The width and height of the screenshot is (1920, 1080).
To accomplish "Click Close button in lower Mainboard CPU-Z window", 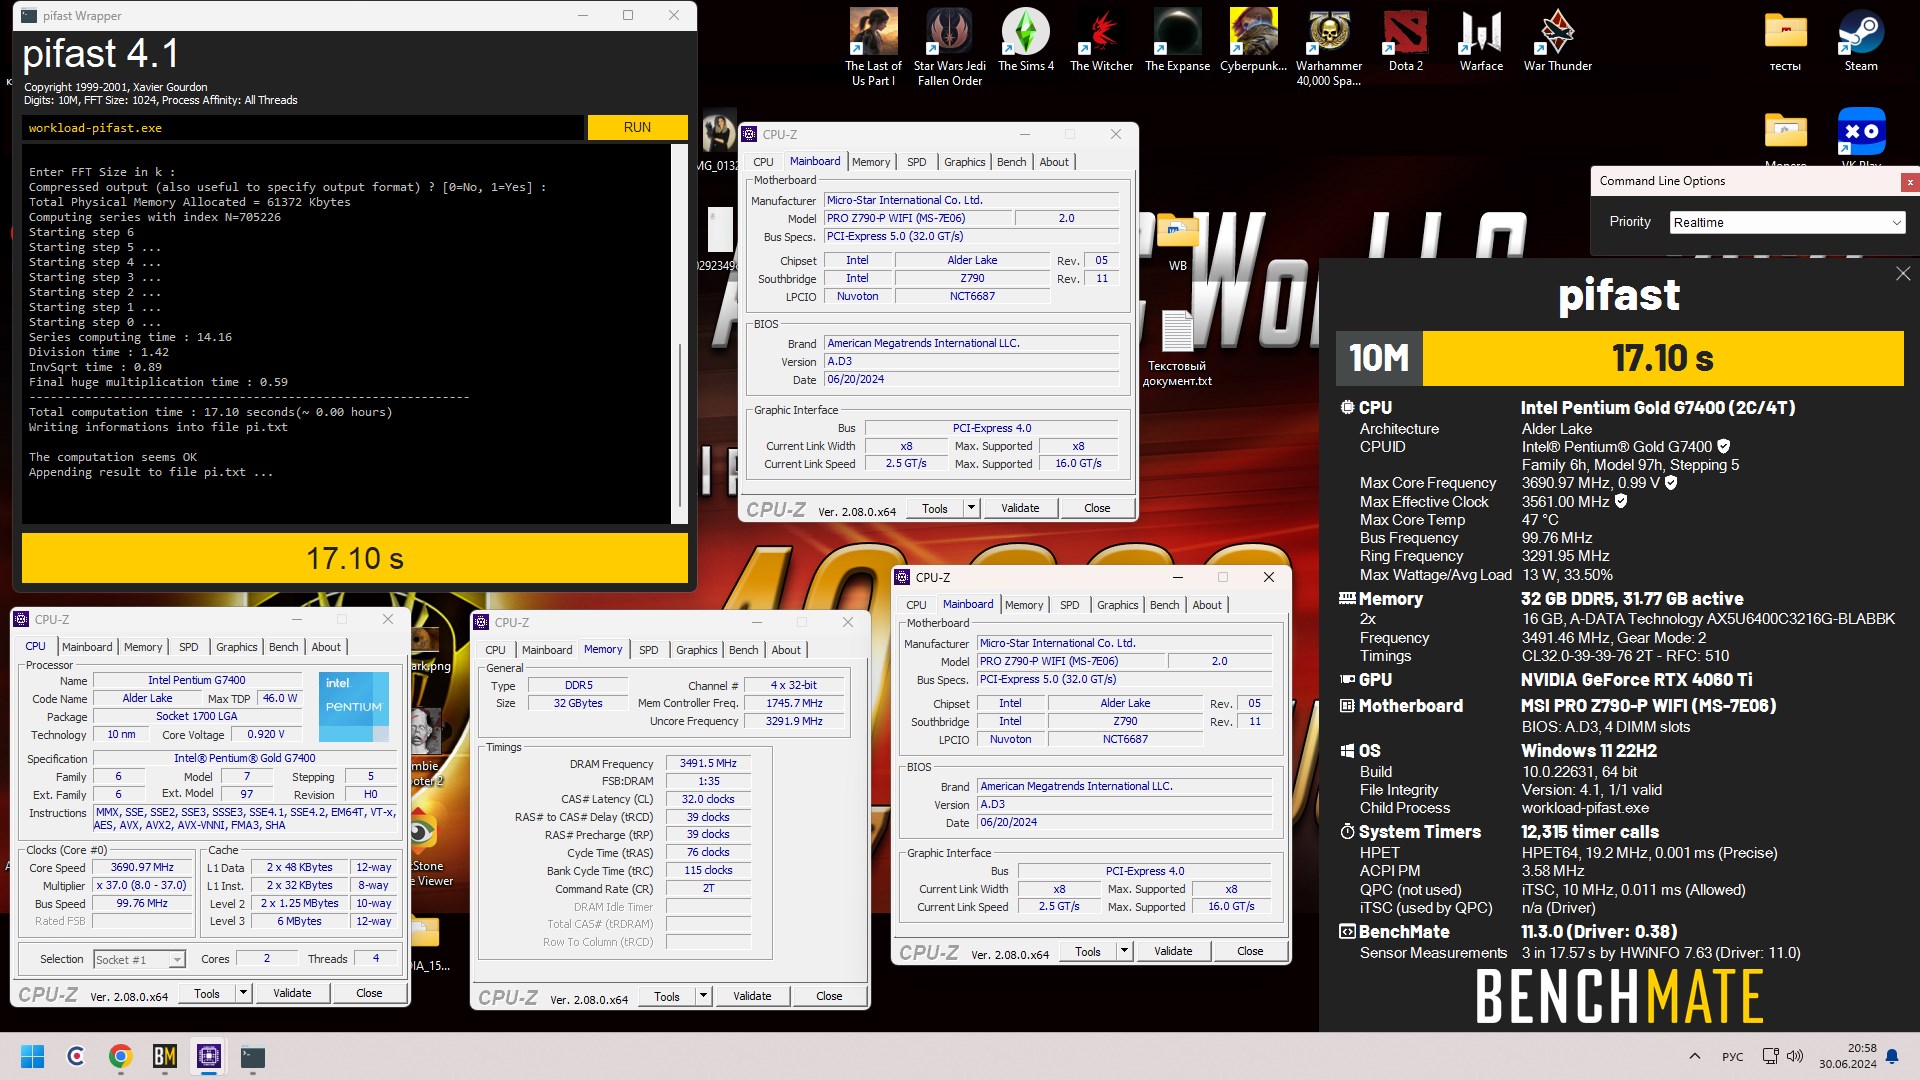I will pyautogui.click(x=1250, y=951).
